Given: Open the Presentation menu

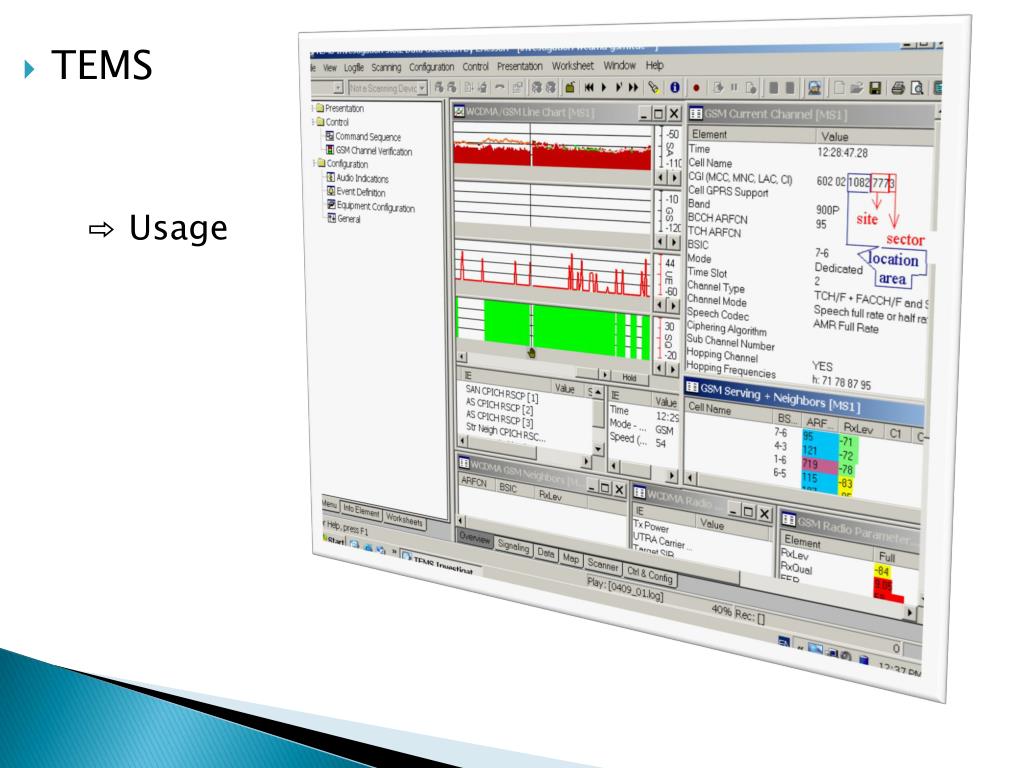Looking at the screenshot, I should click(x=519, y=66).
